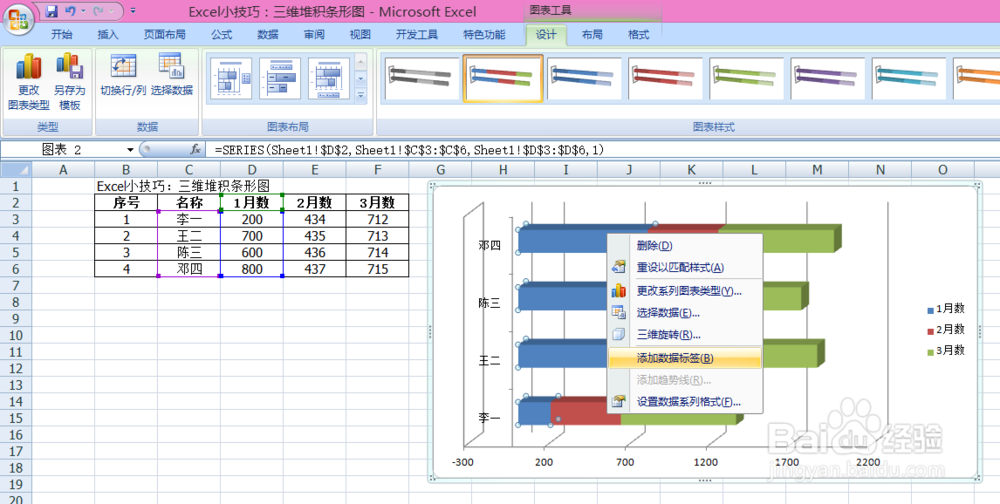Customize the quick access toolbar dropdown
This screenshot has width=1000, height=504.
pos(133,11)
